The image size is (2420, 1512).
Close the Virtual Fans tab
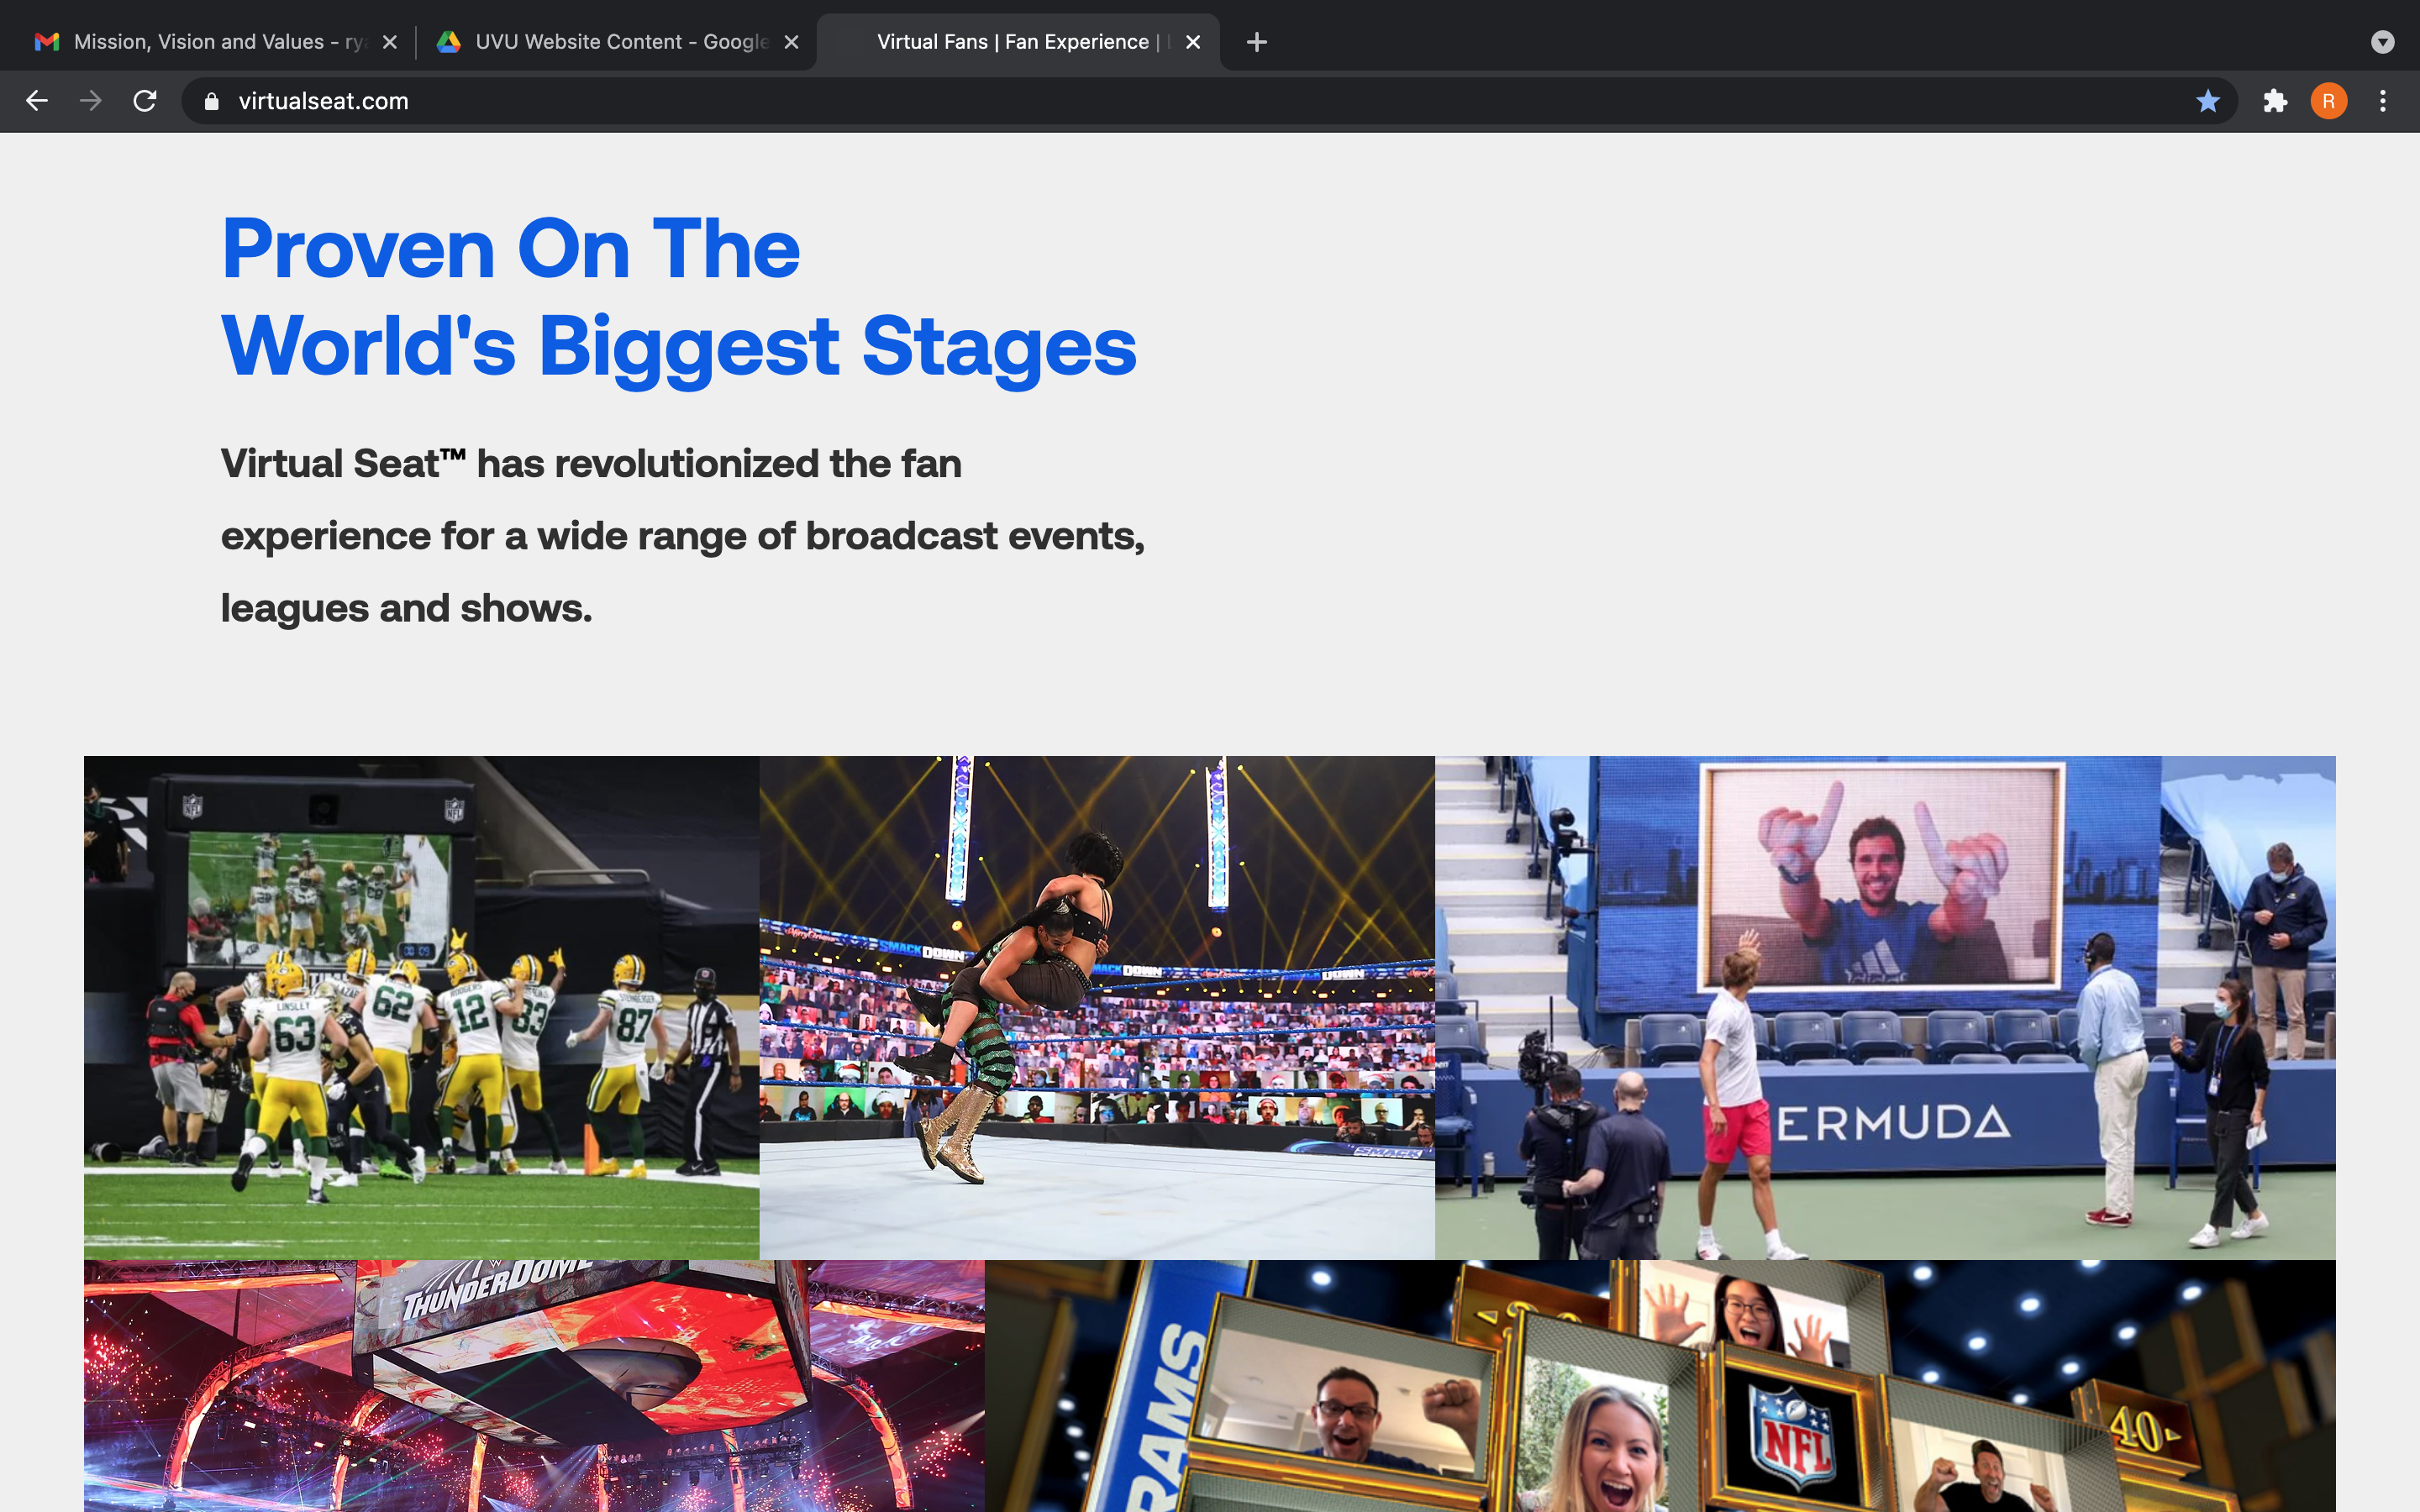coord(1192,42)
